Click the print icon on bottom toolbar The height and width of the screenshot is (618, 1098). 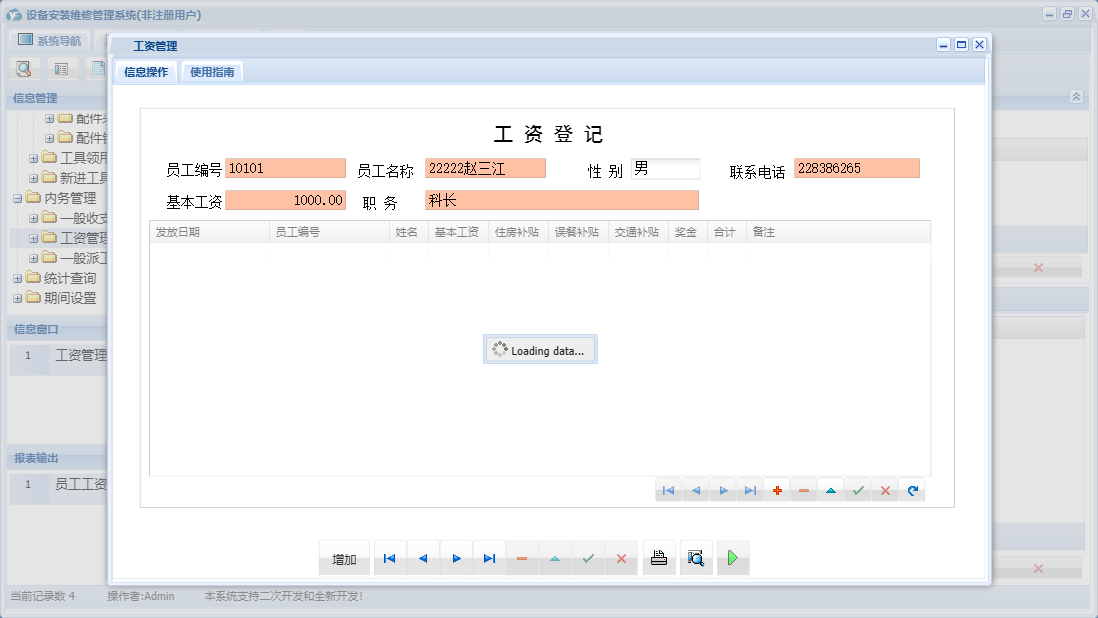pos(659,558)
